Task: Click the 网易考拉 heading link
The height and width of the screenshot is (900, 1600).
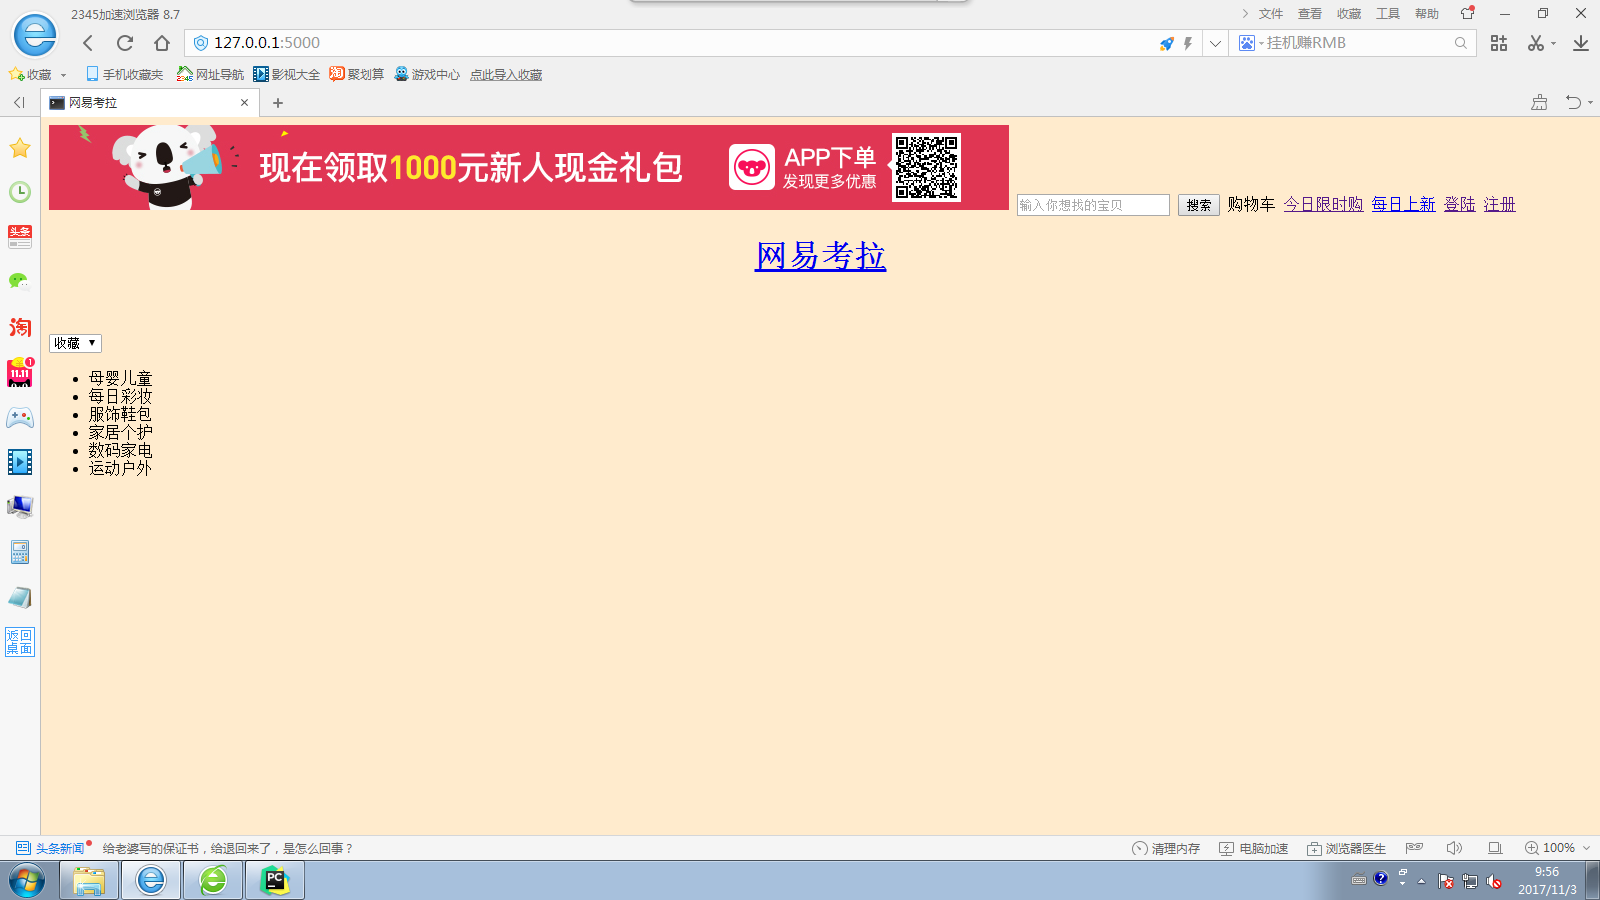Action: (x=820, y=256)
